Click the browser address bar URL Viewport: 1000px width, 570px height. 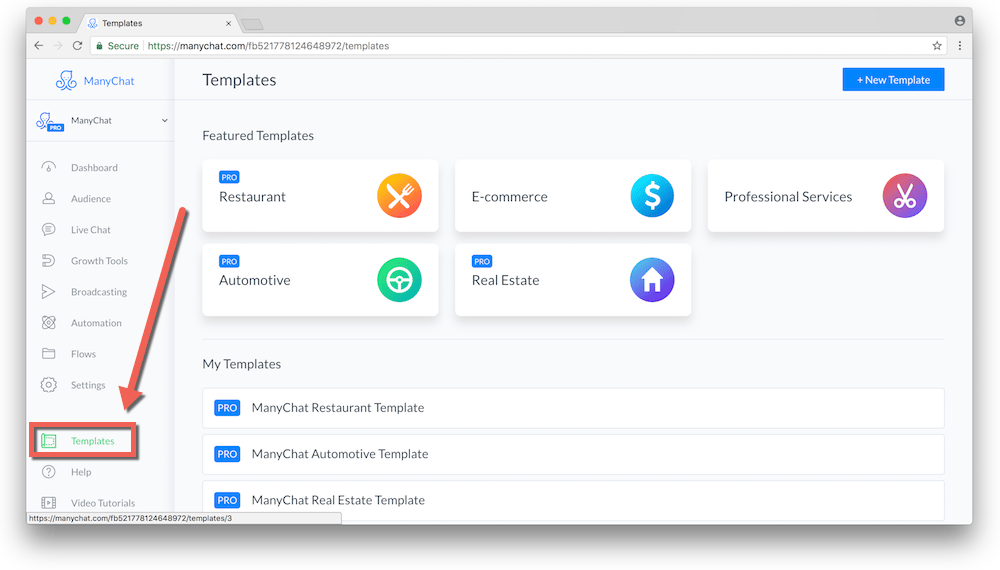(268, 46)
